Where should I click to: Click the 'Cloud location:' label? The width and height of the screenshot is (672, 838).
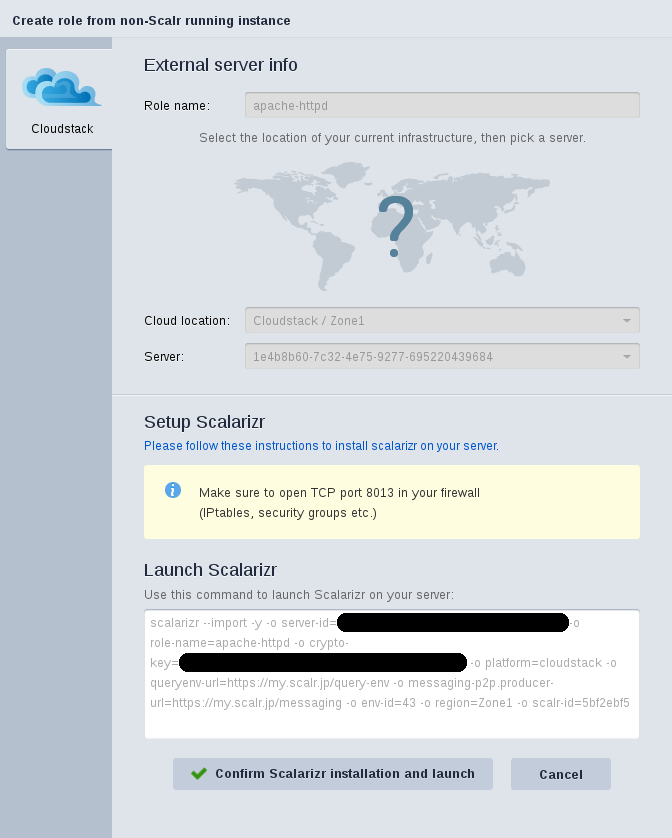[187, 321]
